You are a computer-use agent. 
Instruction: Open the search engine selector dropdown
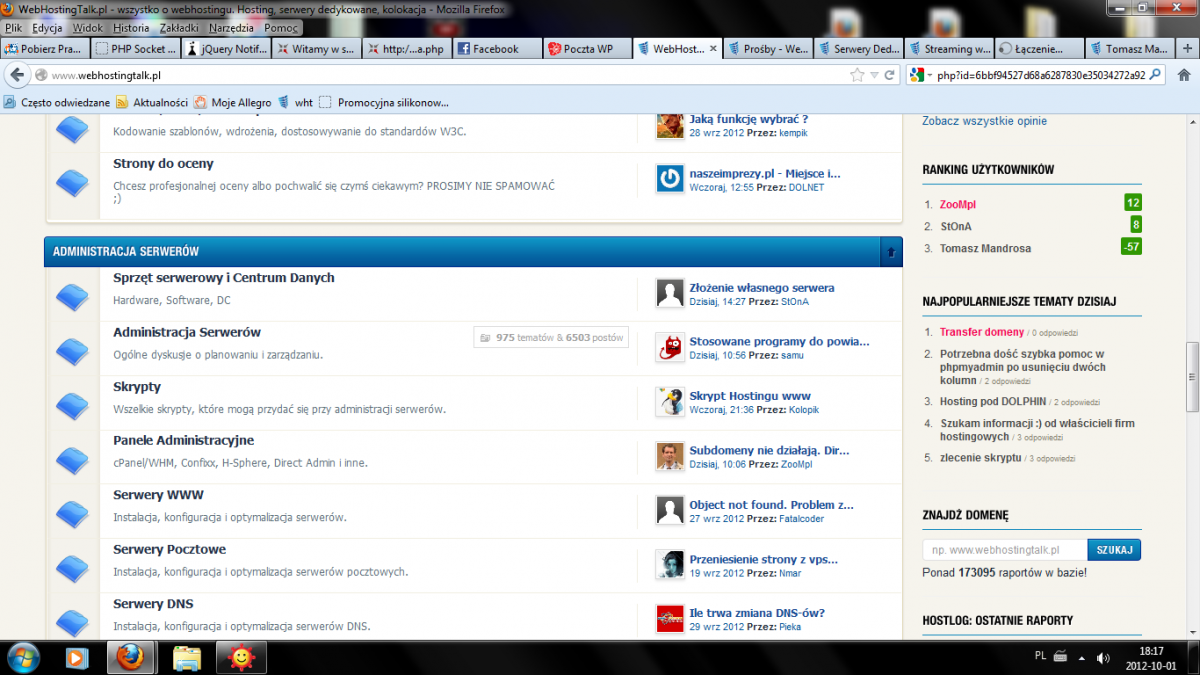(918, 75)
